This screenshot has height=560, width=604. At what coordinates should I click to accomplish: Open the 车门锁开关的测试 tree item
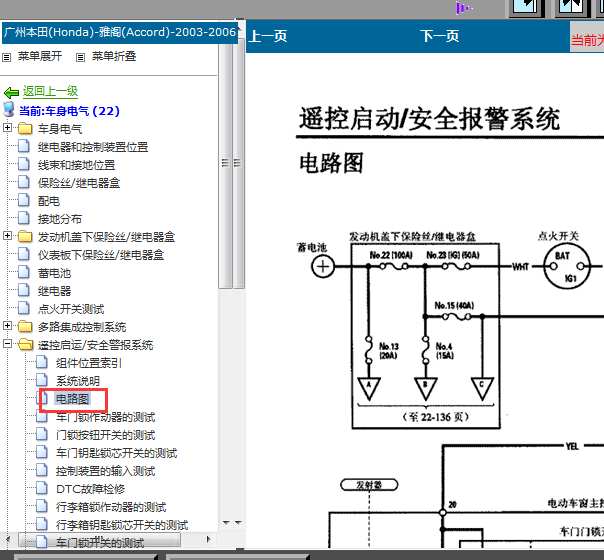100,543
